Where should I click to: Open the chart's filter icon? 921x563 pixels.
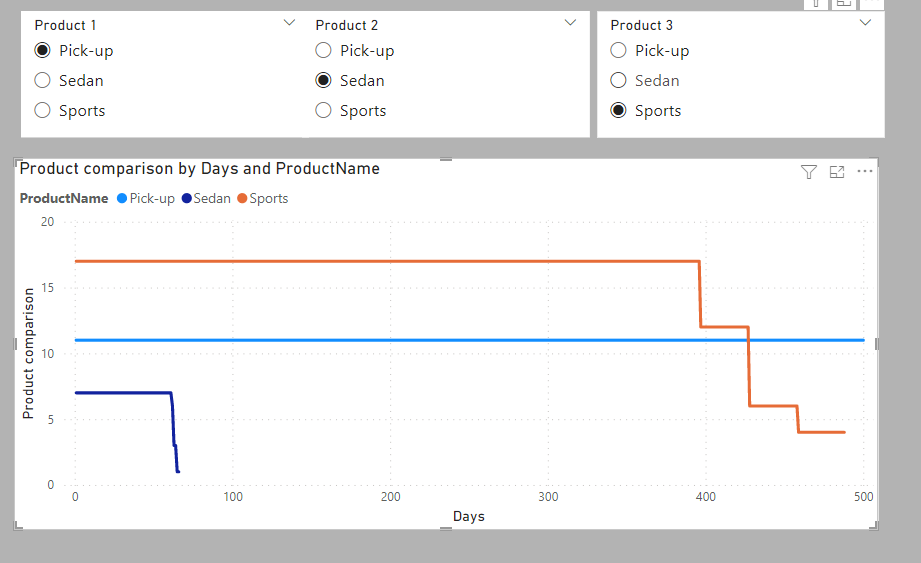(x=809, y=171)
